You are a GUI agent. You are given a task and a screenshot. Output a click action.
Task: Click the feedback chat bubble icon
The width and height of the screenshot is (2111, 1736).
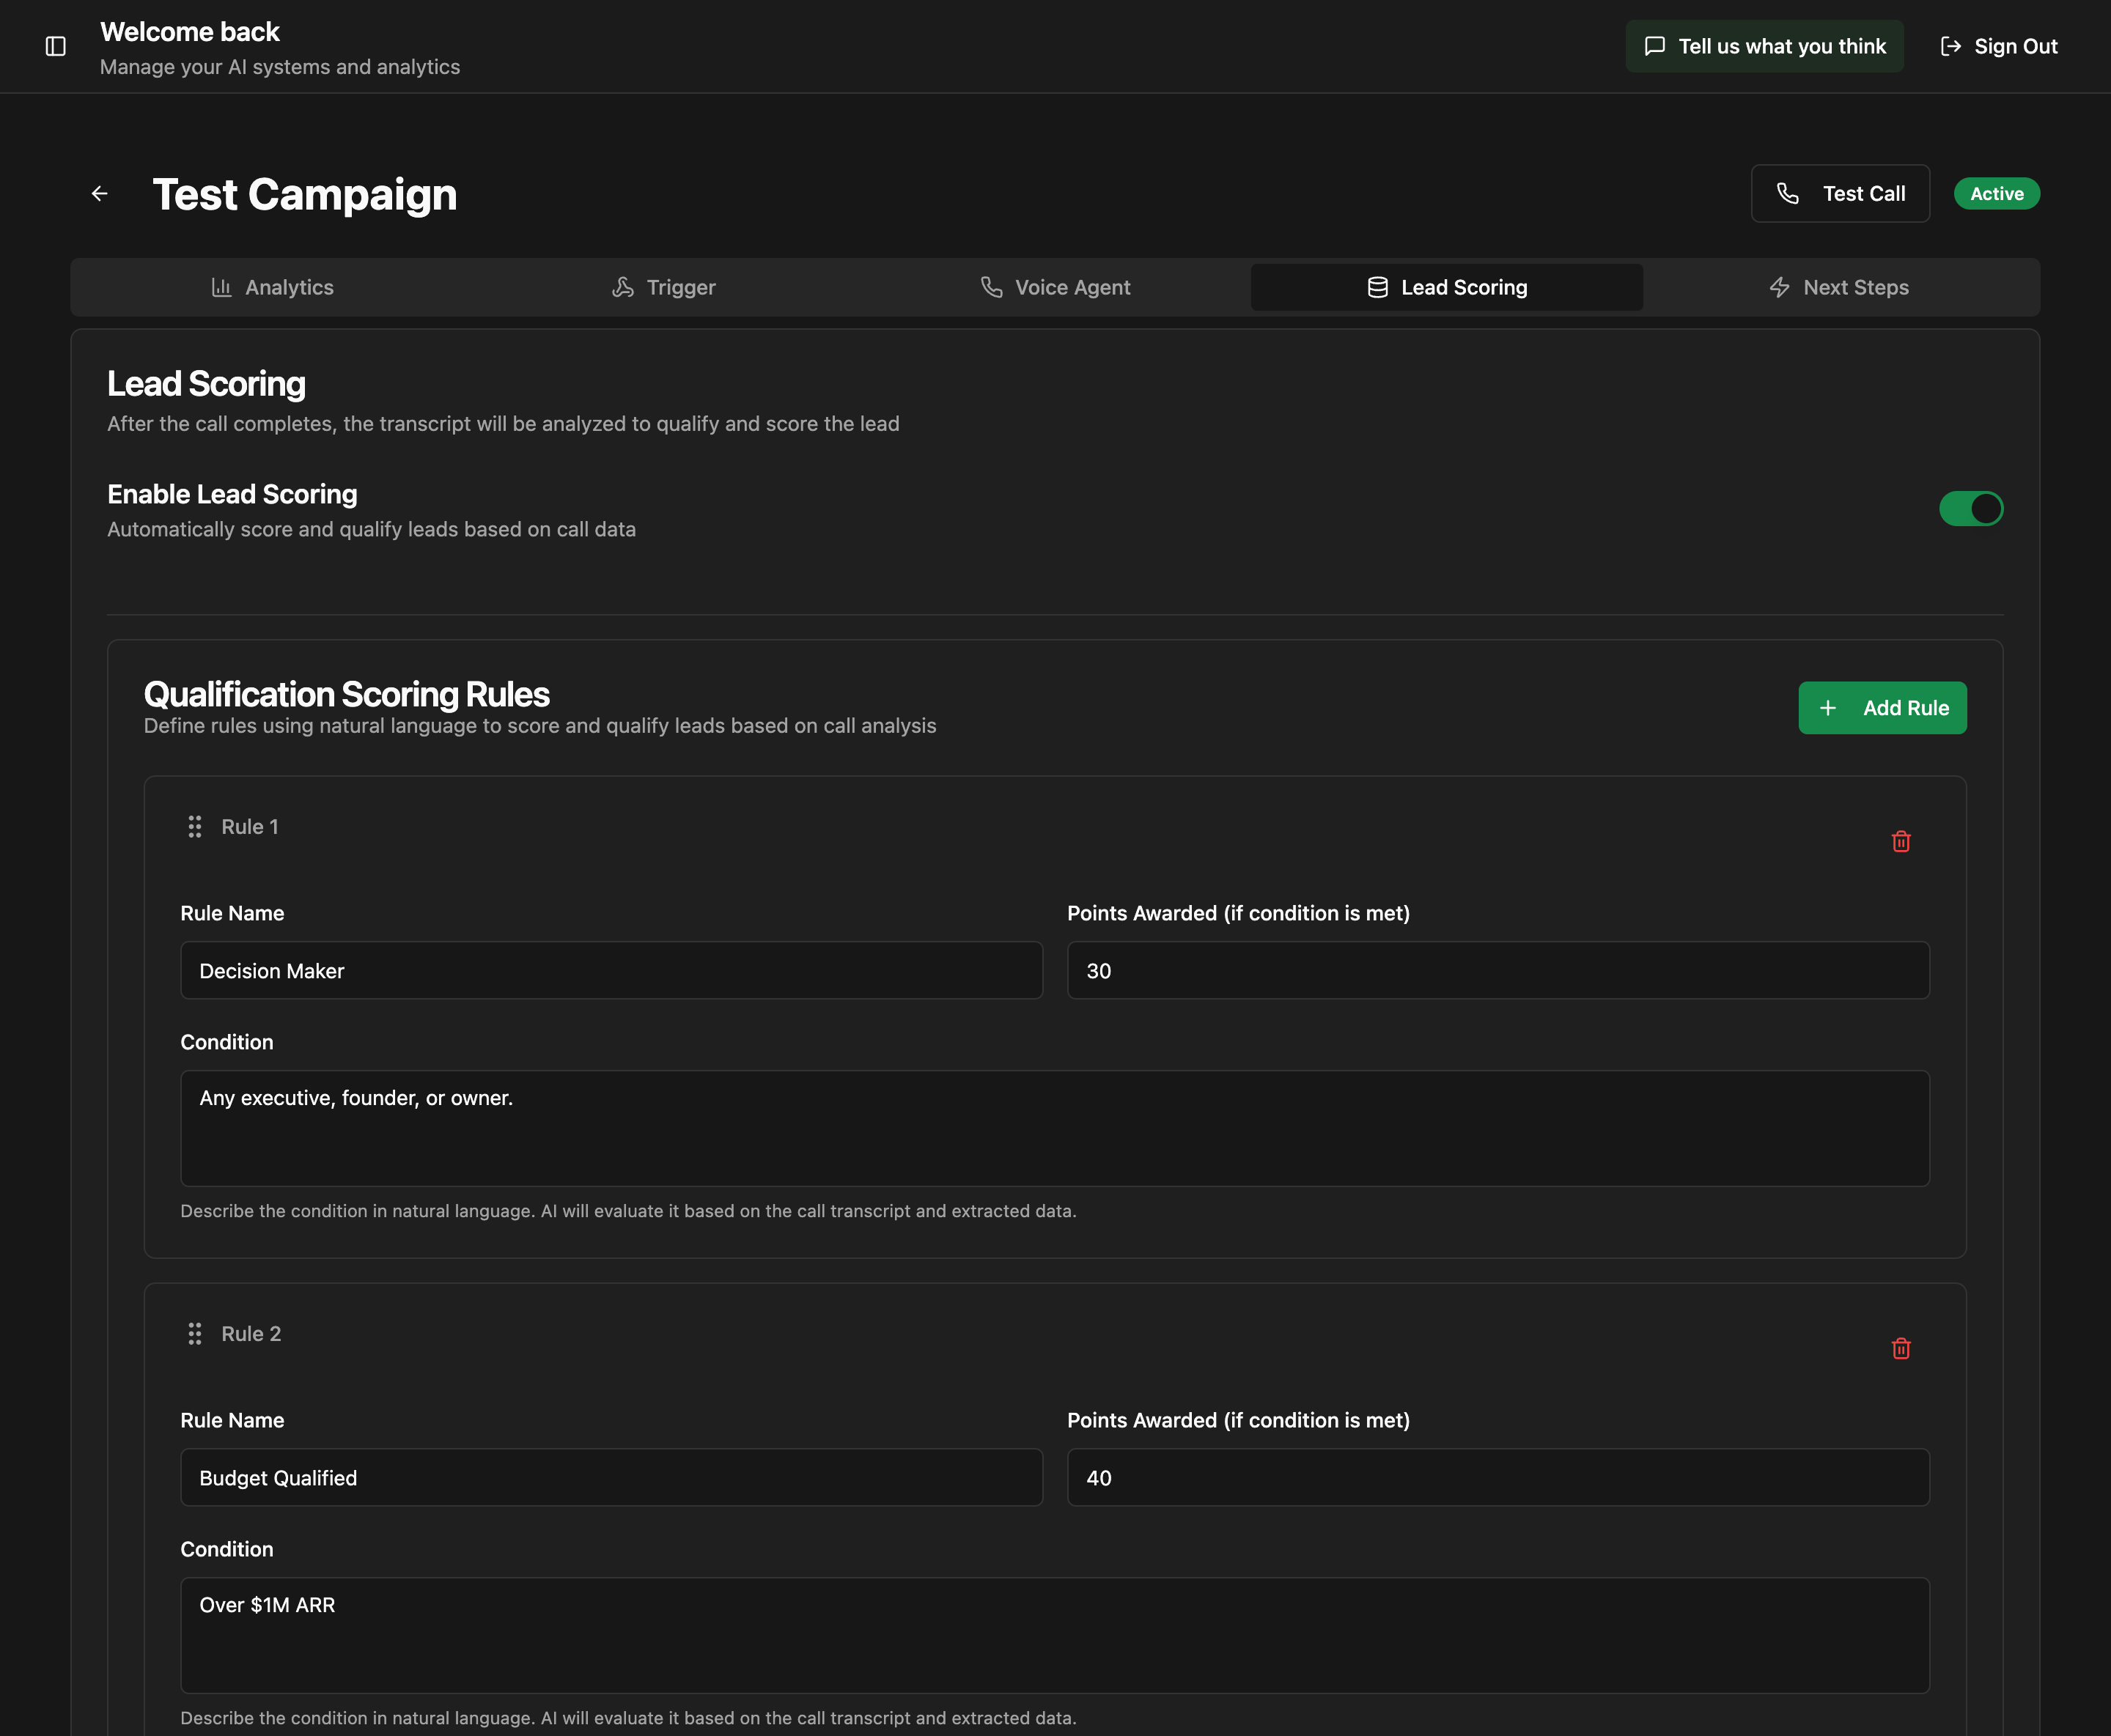click(x=1655, y=46)
